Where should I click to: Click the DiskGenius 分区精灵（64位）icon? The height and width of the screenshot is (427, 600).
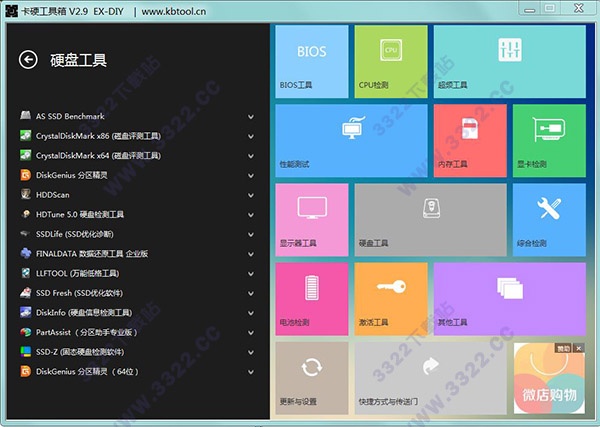click(x=26, y=371)
